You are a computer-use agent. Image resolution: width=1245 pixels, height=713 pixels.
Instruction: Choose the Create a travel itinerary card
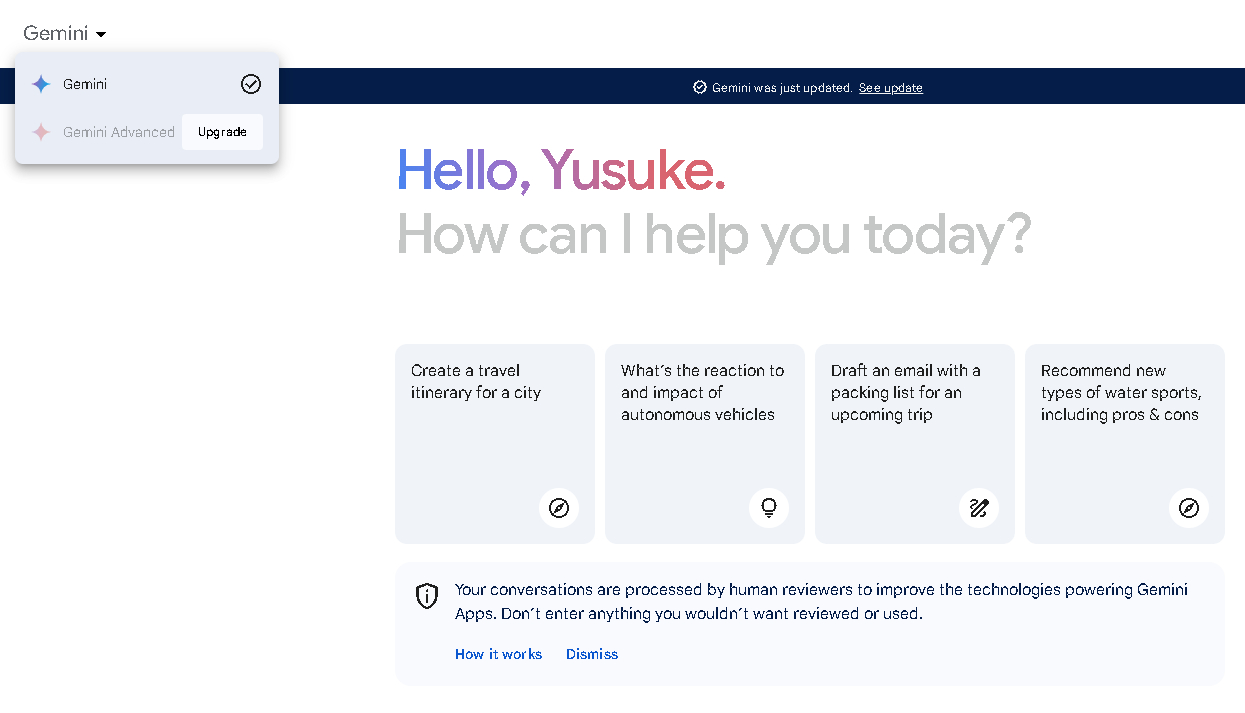click(x=495, y=444)
